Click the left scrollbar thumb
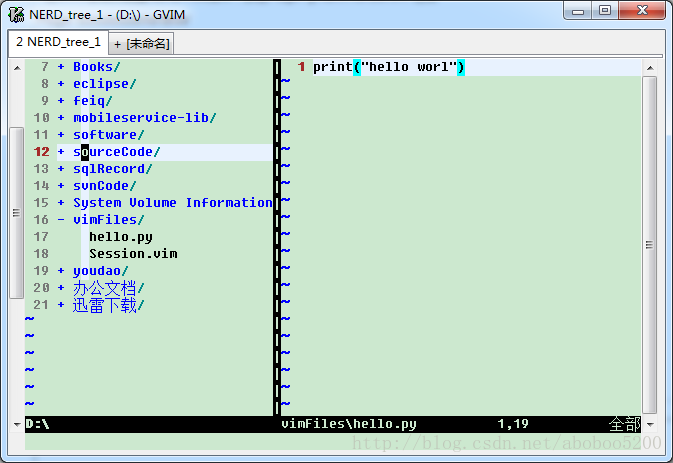This screenshot has width=673, height=463. [17, 212]
